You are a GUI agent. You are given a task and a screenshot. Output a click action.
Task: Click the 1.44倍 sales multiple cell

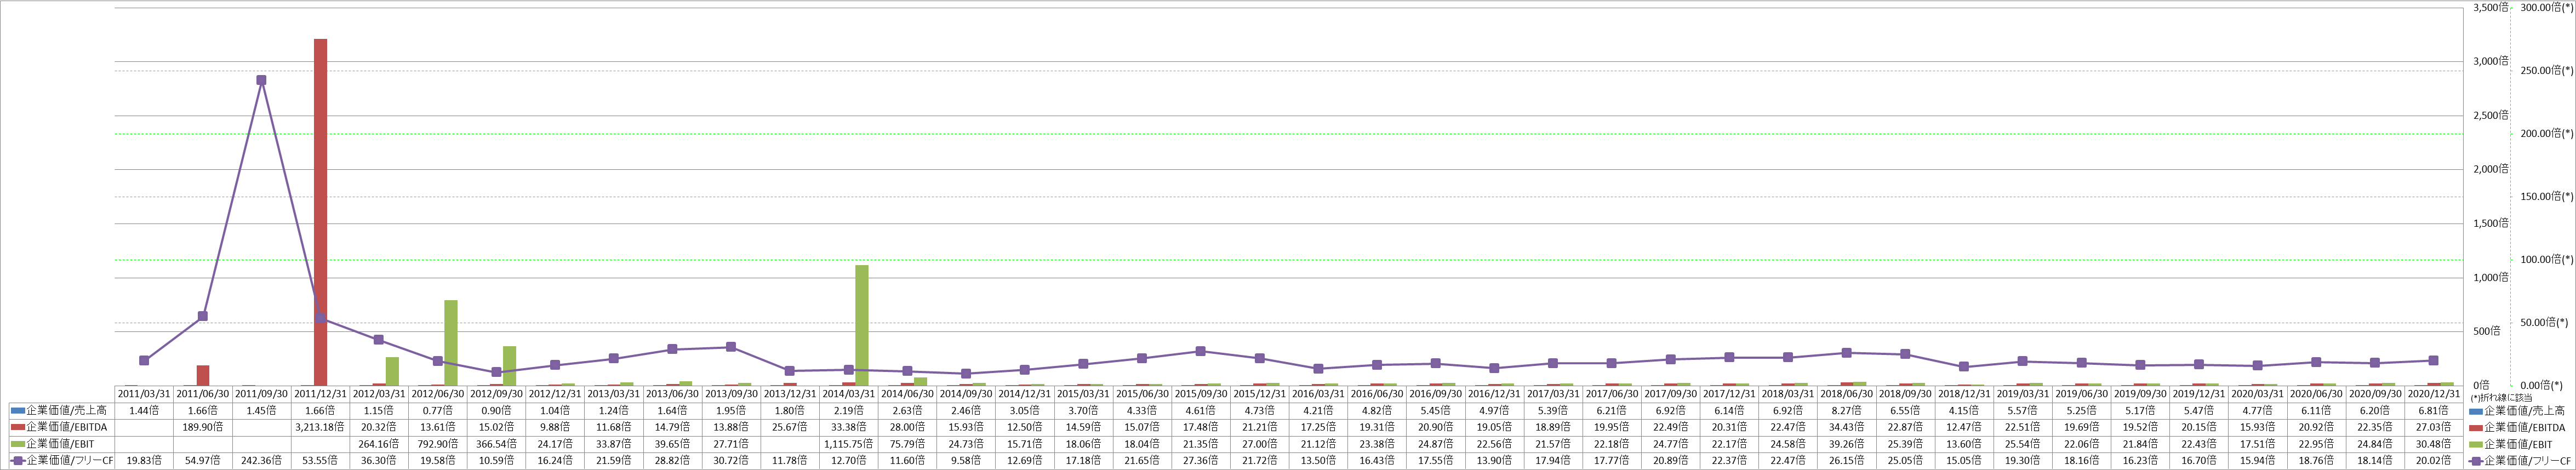[x=144, y=411]
